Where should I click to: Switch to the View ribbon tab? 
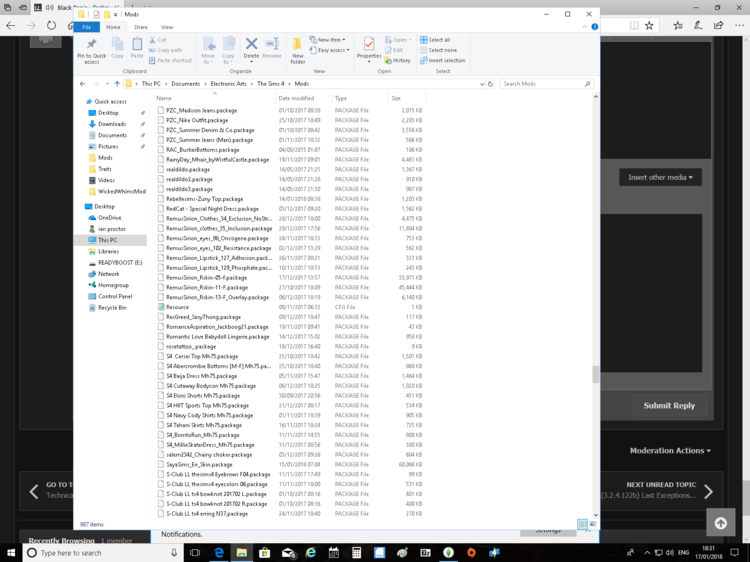coord(167,27)
